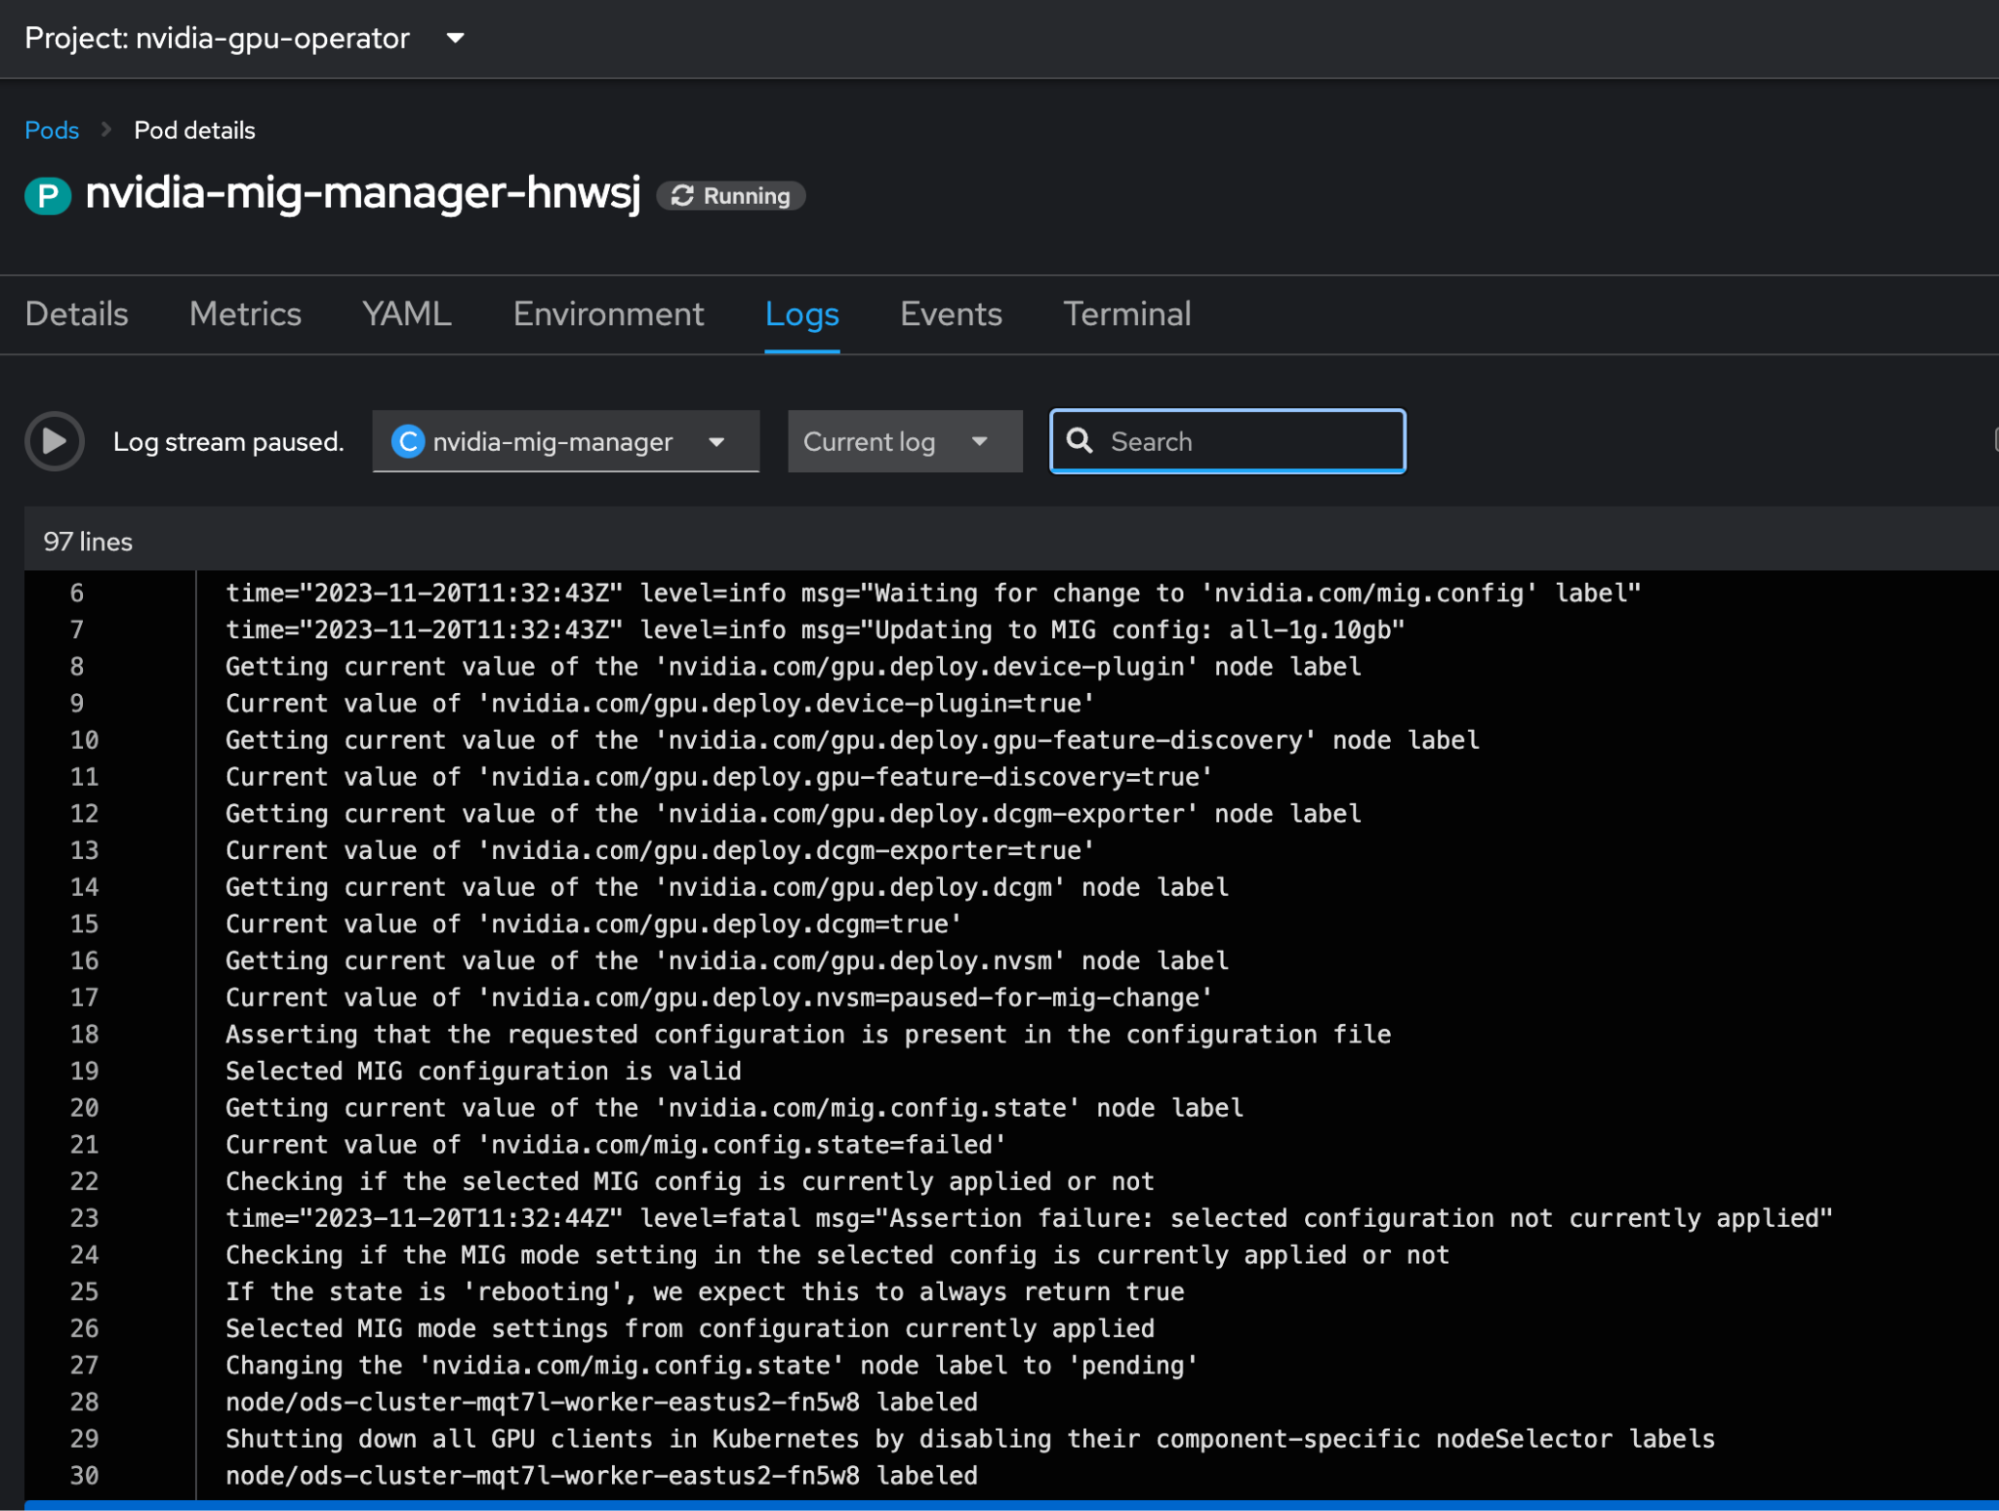Go back to Pods breadcrumb link

tap(52, 130)
